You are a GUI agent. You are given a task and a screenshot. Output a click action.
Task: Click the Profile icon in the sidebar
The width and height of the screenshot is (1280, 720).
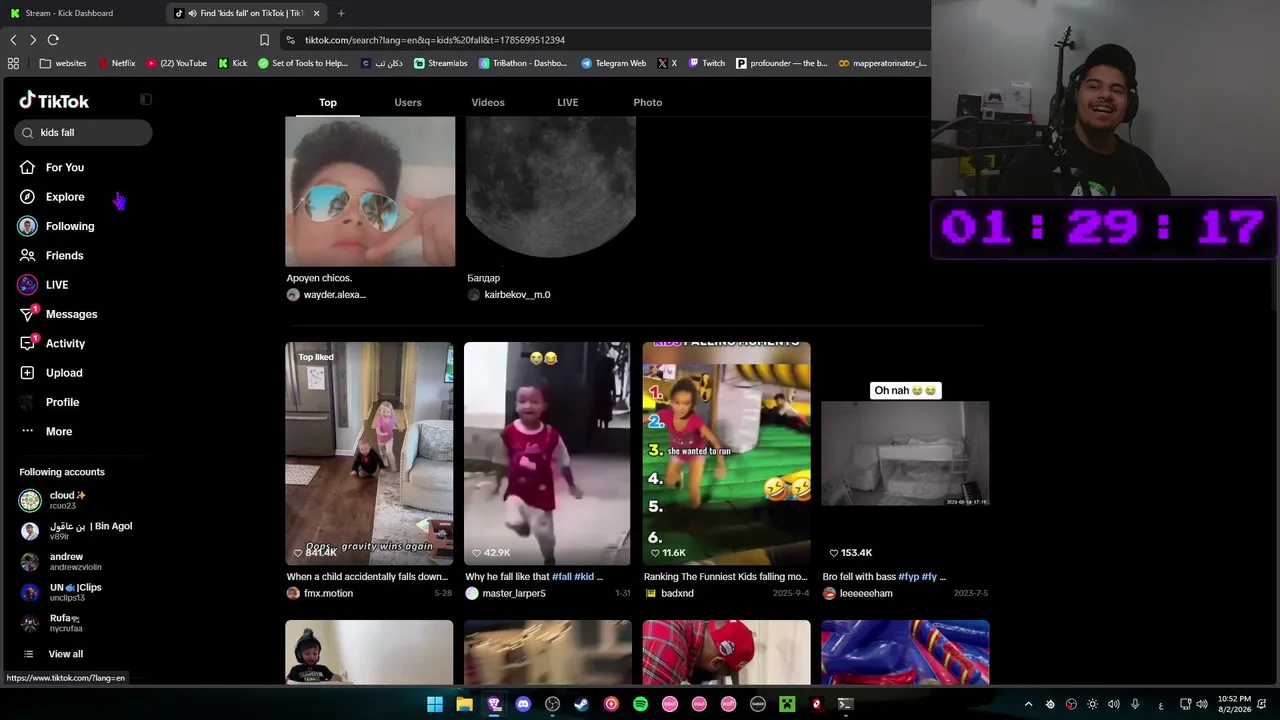(27, 402)
